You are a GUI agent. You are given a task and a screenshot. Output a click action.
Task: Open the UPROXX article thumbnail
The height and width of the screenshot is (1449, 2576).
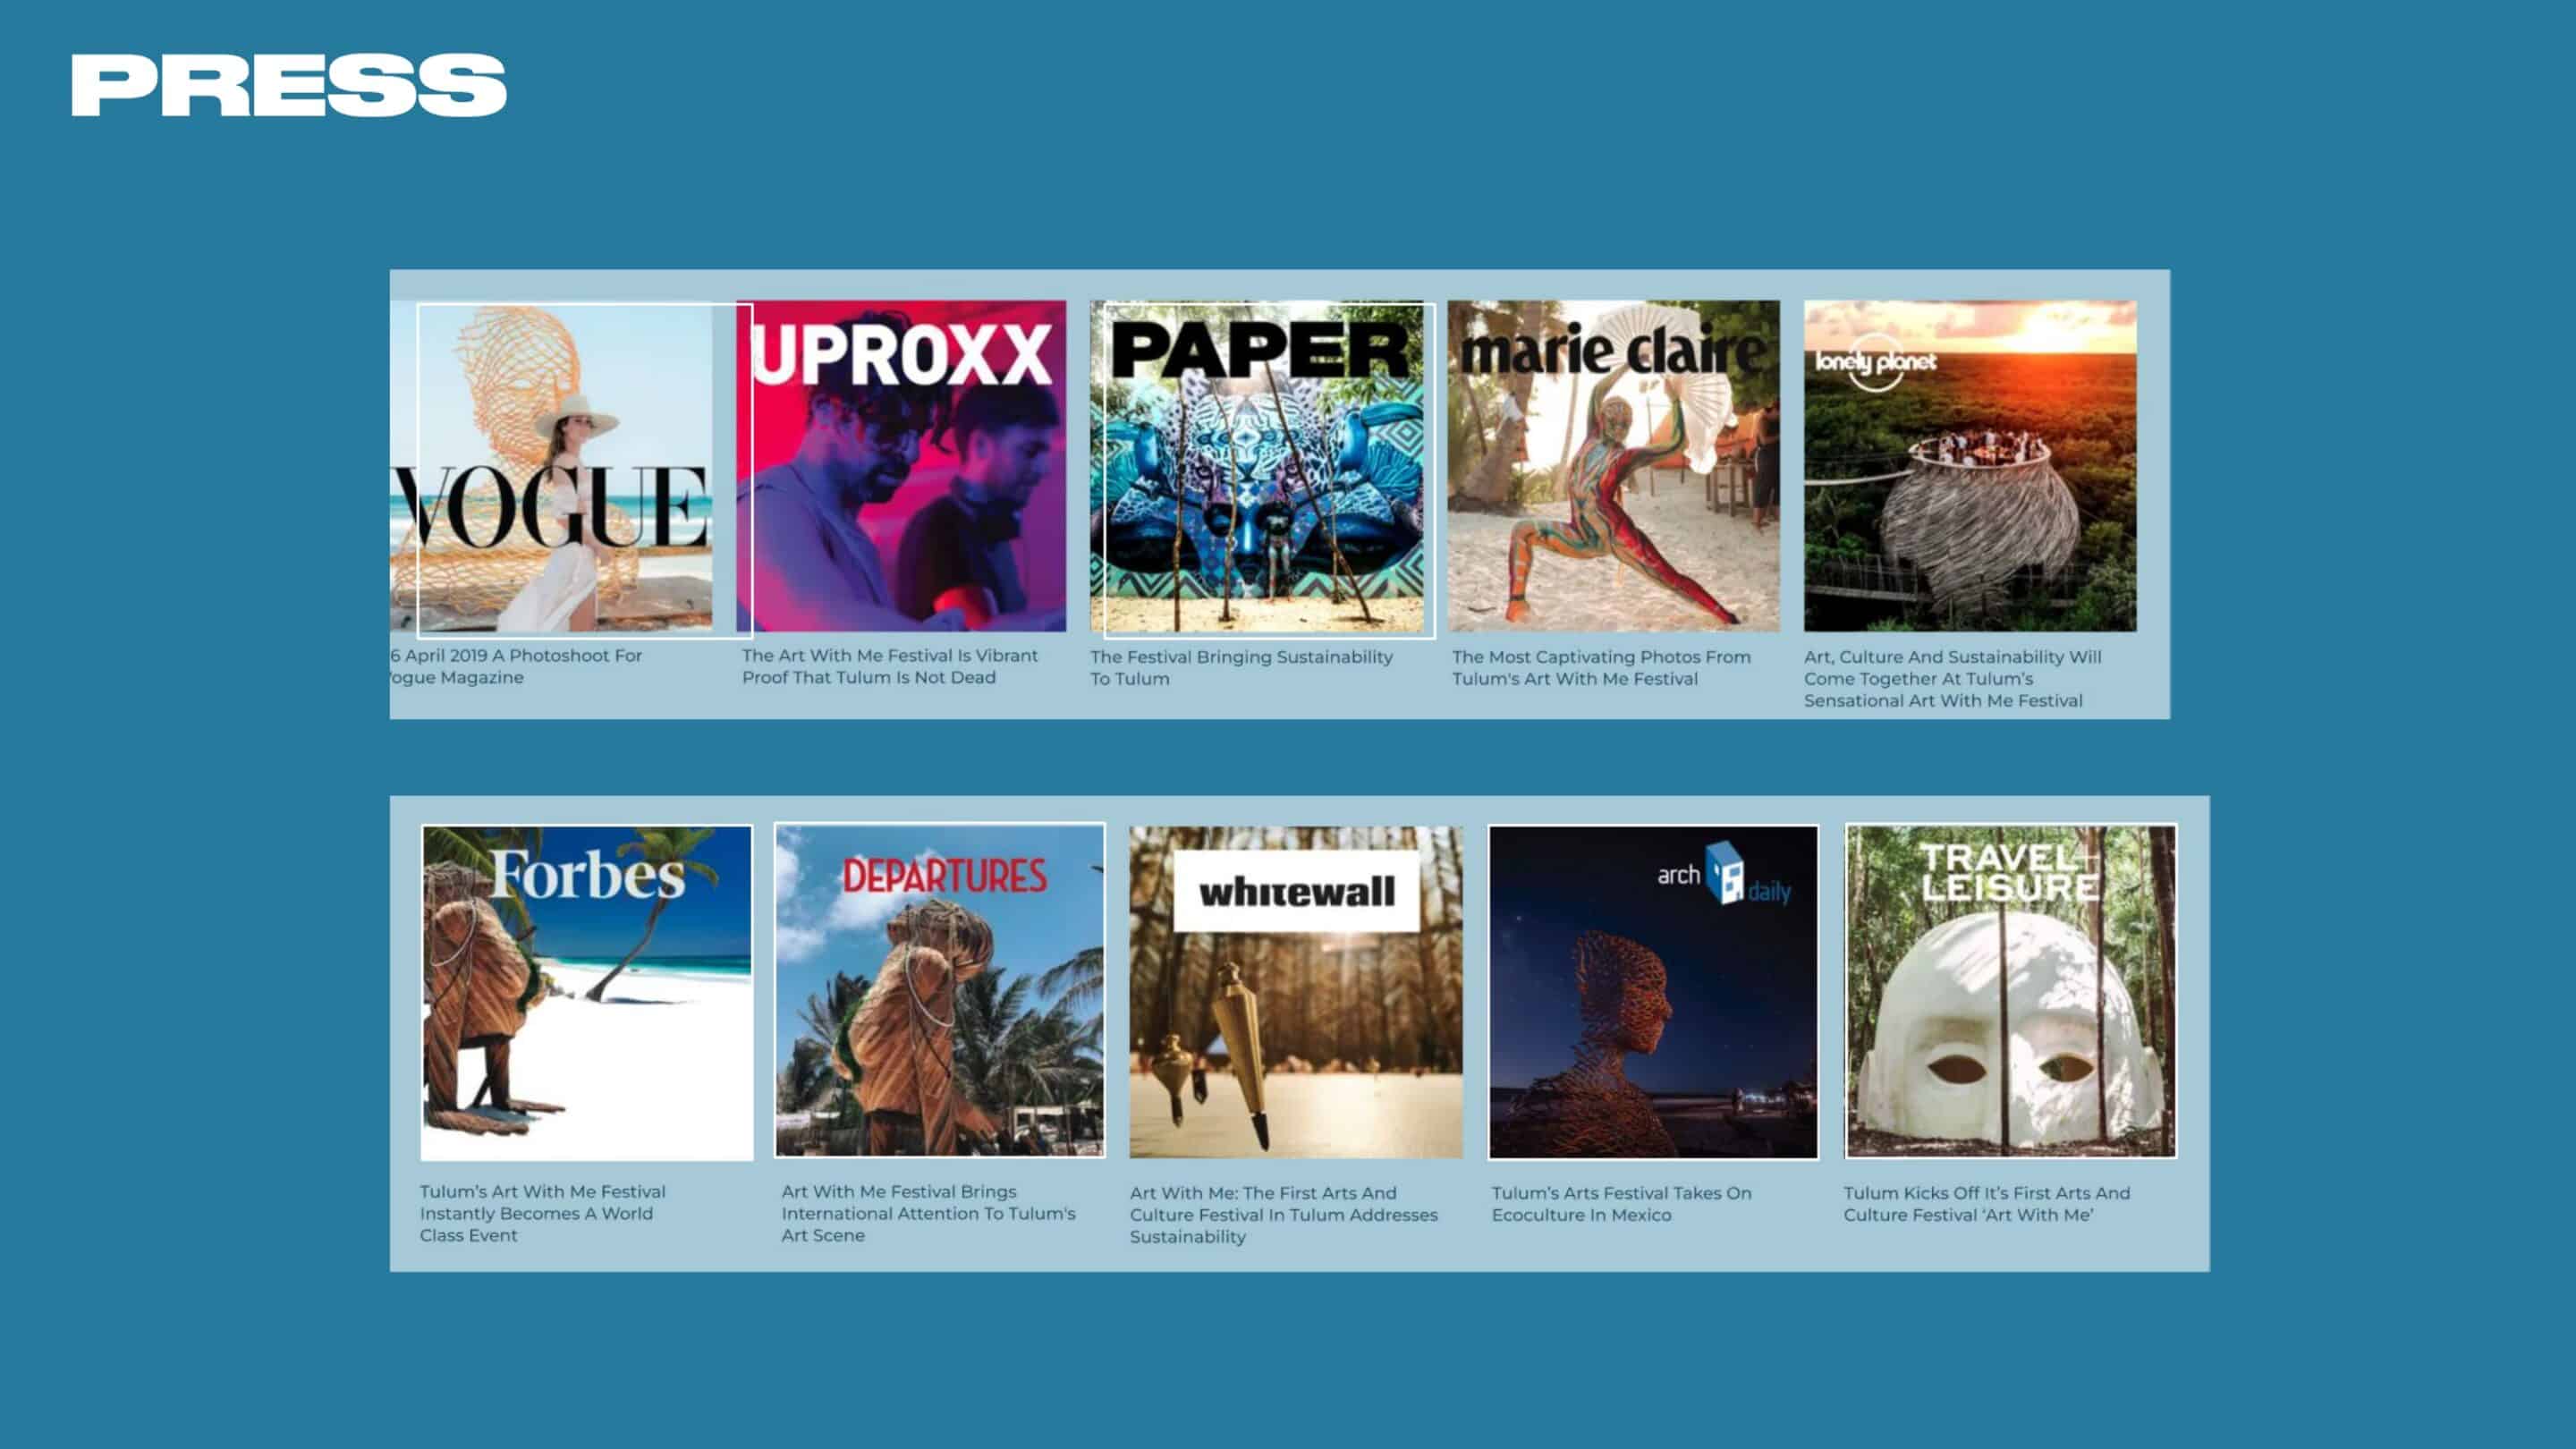[x=901, y=466]
